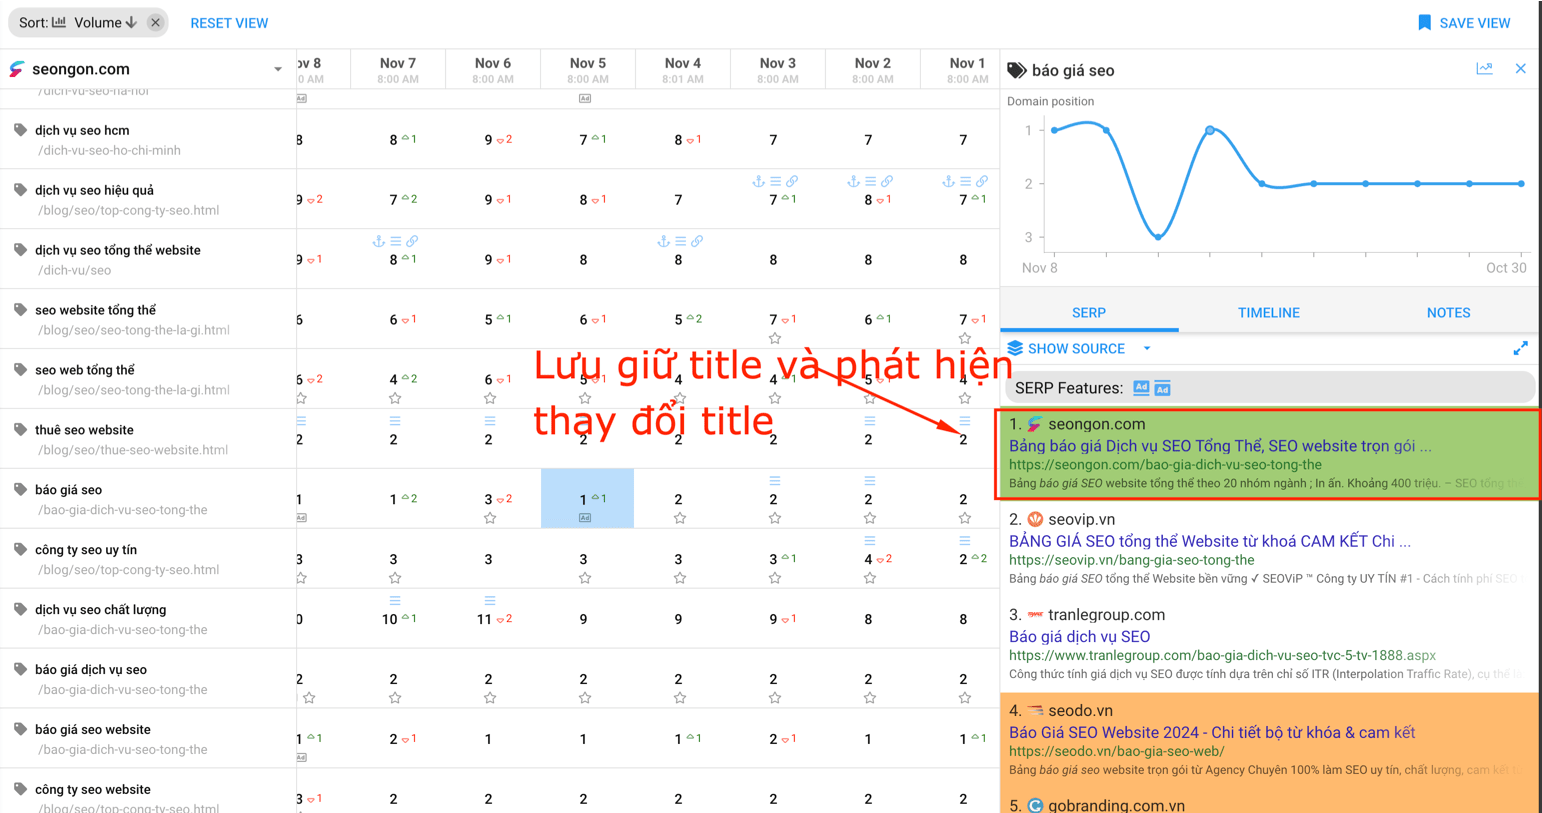The image size is (1542, 813).
Task: Click the tag icon beside công ty seo website
Action: 20,789
